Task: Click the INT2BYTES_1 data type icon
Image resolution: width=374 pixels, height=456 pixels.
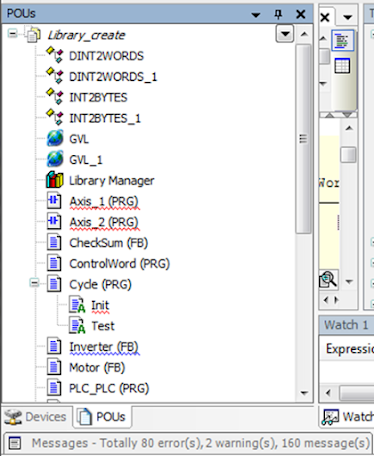Action: coord(55,117)
